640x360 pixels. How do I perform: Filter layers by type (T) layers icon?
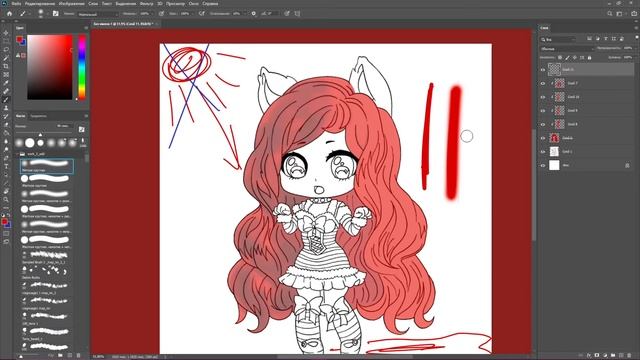coord(606,39)
